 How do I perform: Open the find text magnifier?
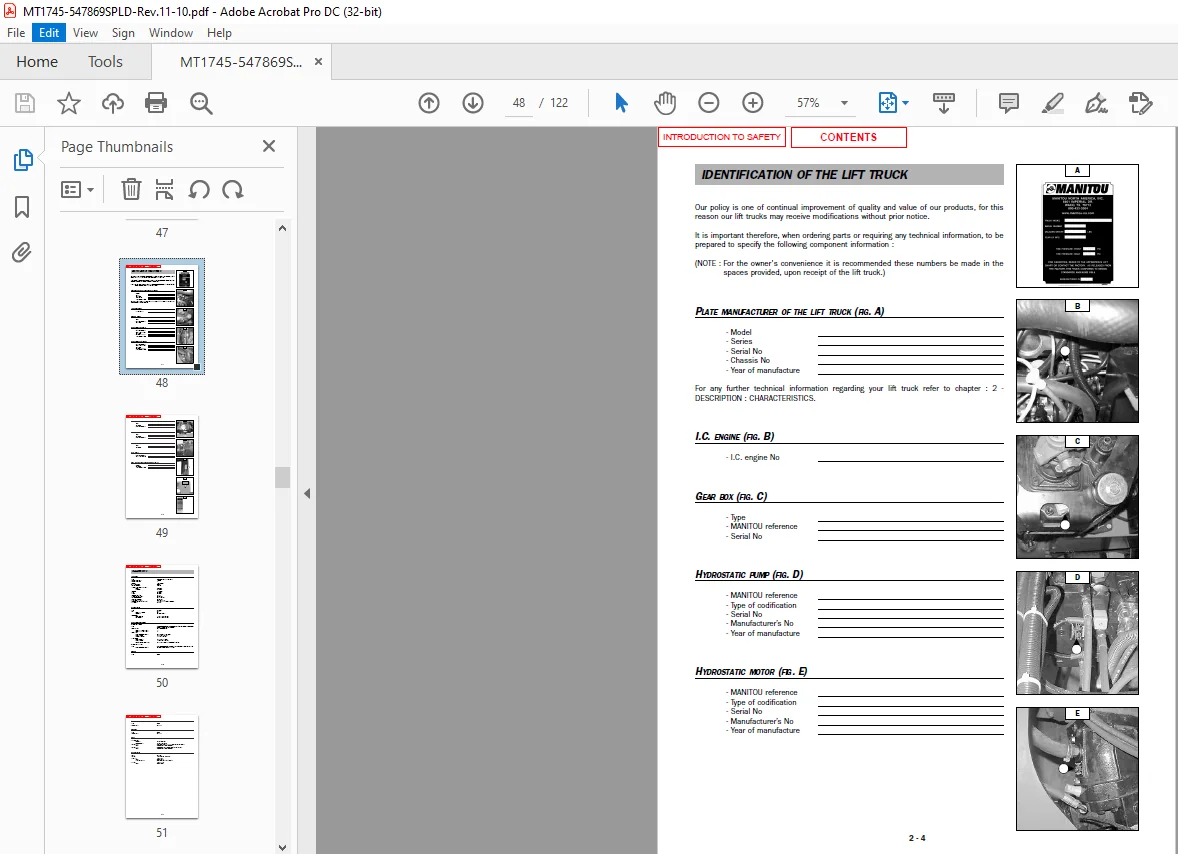point(201,103)
